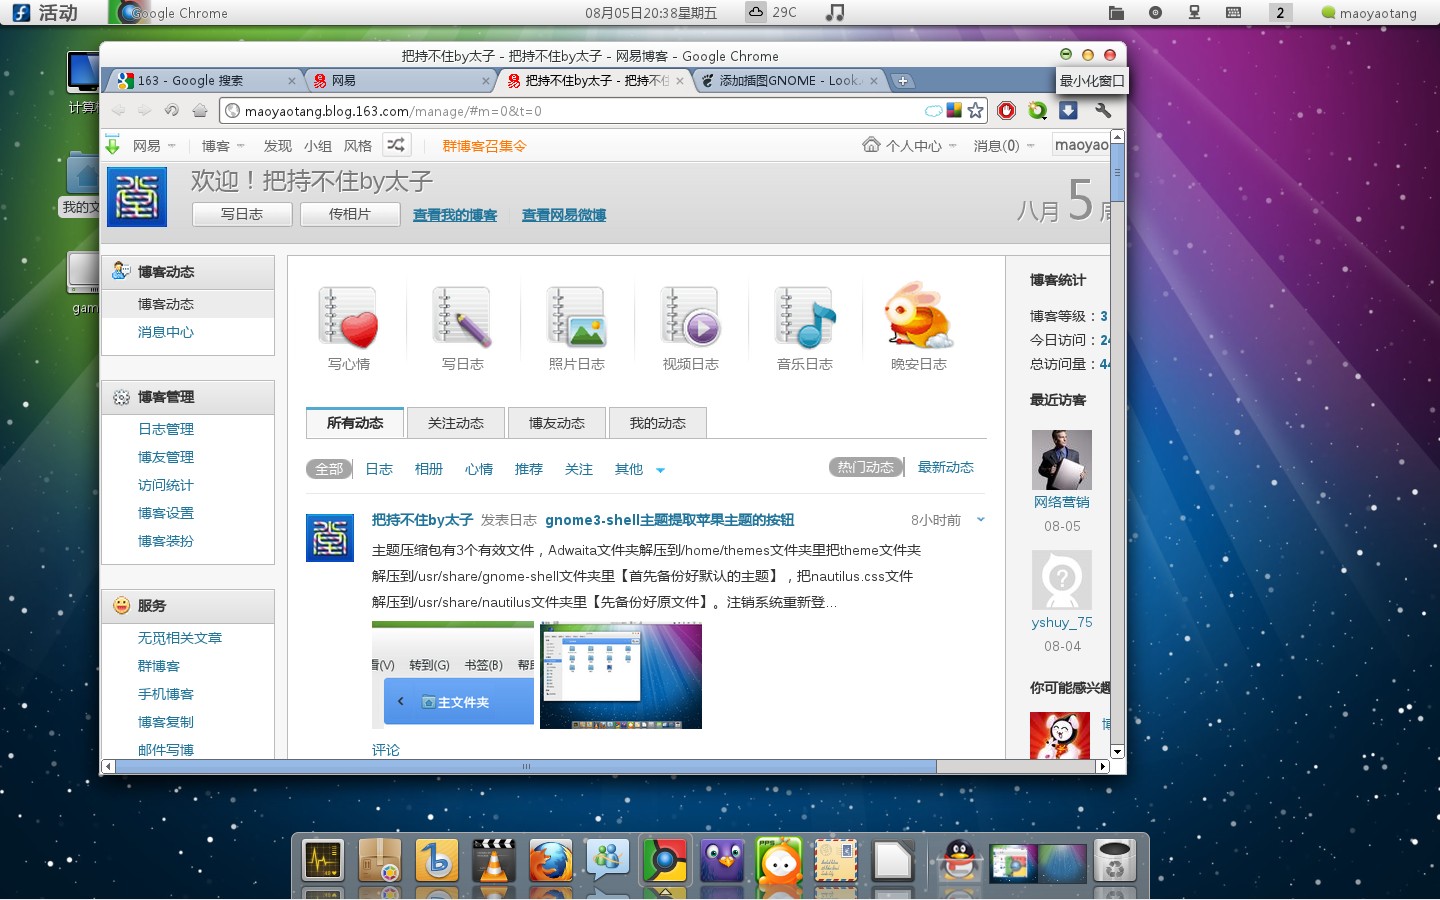Expand the 个人中心 dropdown
Image resolution: width=1440 pixels, height=900 pixels.
(910, 146)
